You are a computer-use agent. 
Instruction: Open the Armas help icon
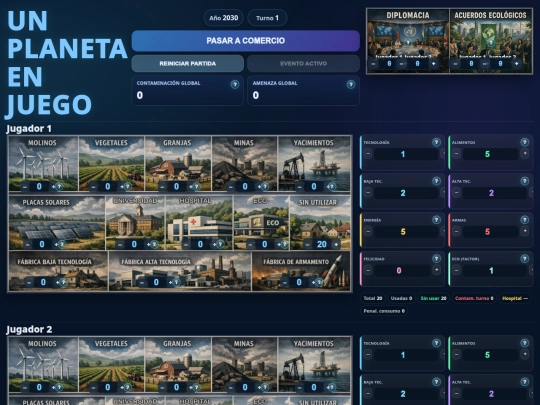click(x=525, y=220)
